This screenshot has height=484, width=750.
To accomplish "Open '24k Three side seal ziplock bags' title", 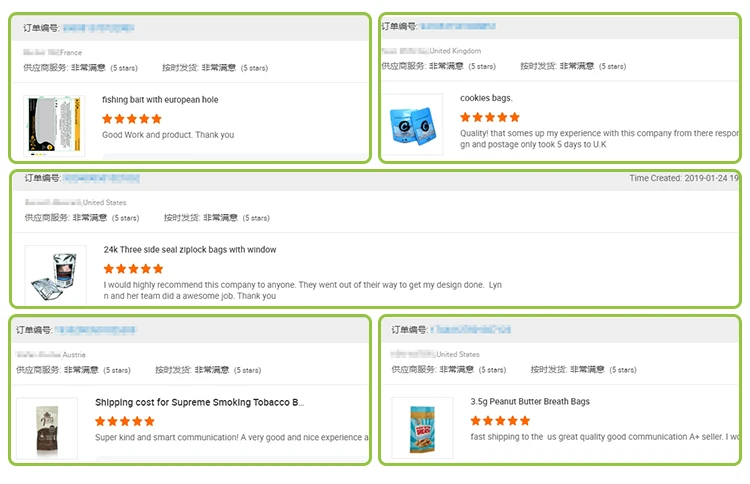I will point(190,250).
